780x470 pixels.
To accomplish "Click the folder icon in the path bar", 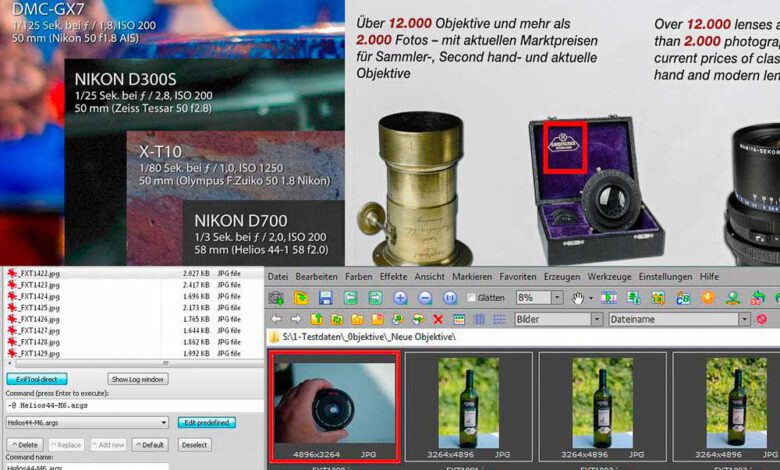I will point(274,337).
